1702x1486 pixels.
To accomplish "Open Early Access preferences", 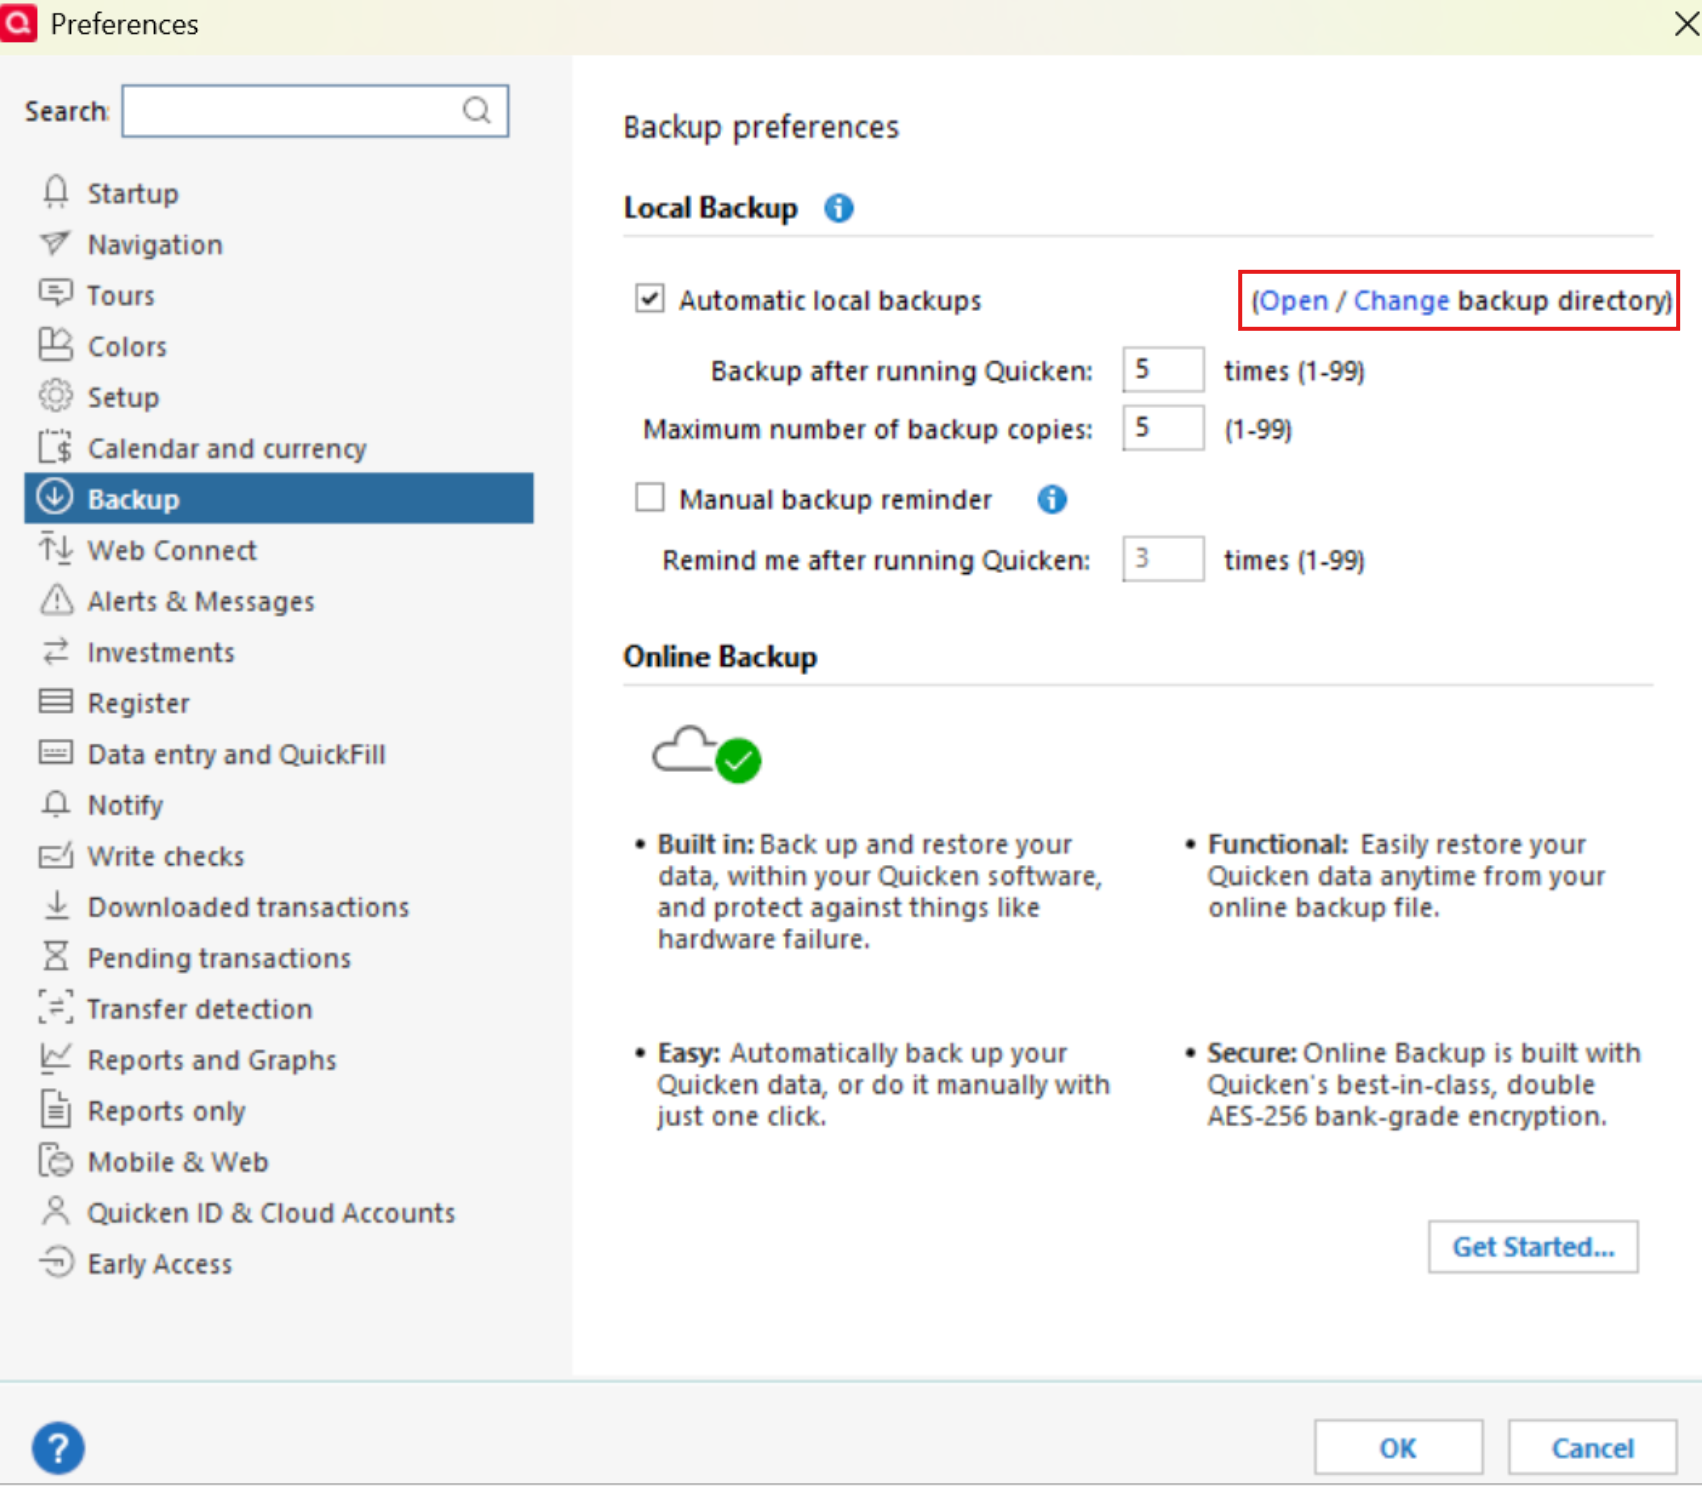I will click(x=160, y=1264).
